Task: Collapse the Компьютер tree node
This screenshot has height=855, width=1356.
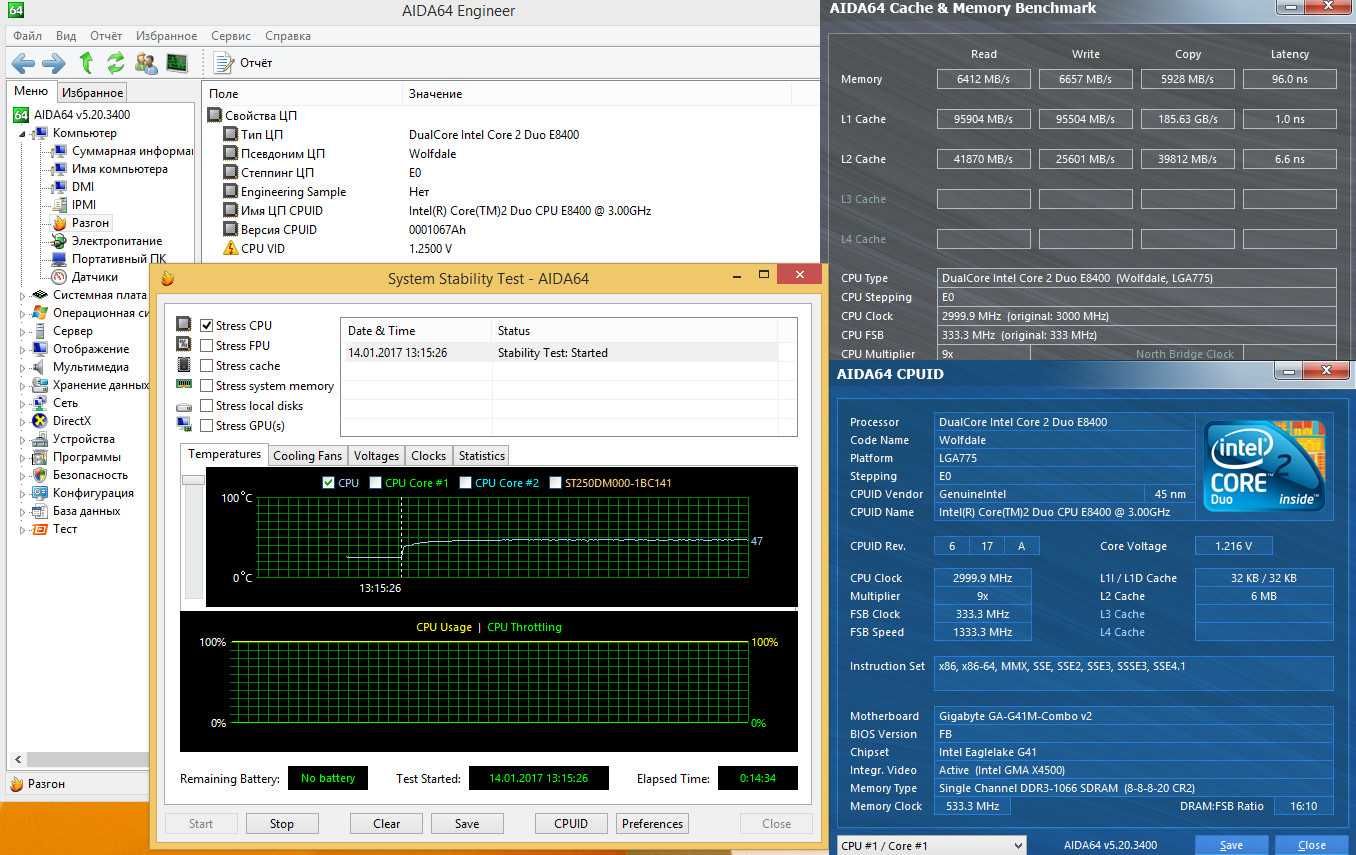Action: coord(24,133)
